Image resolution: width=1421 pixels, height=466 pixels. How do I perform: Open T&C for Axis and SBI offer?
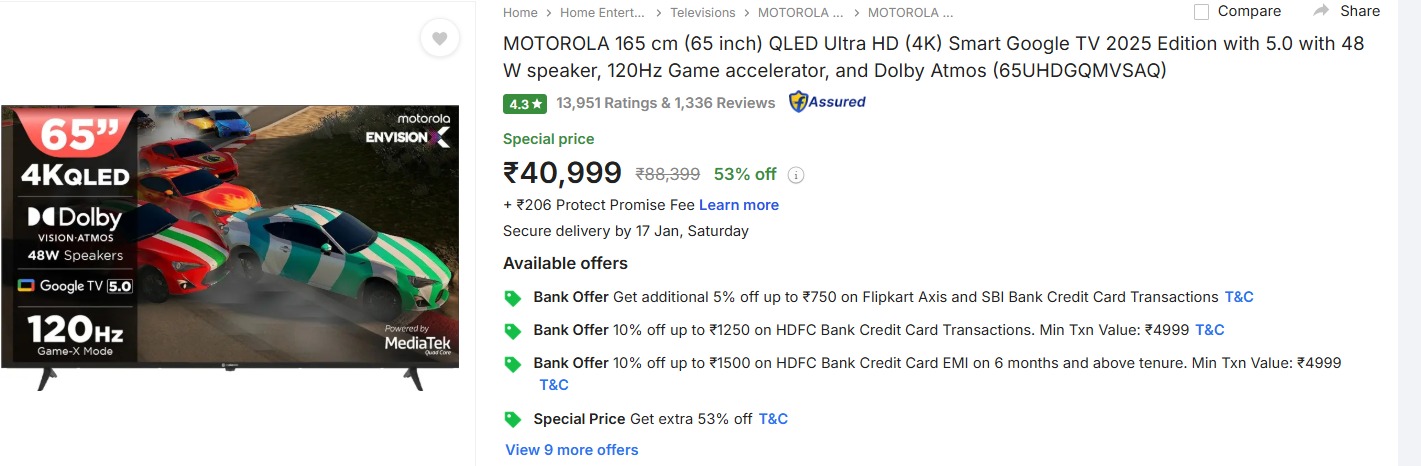[1239, 297]
